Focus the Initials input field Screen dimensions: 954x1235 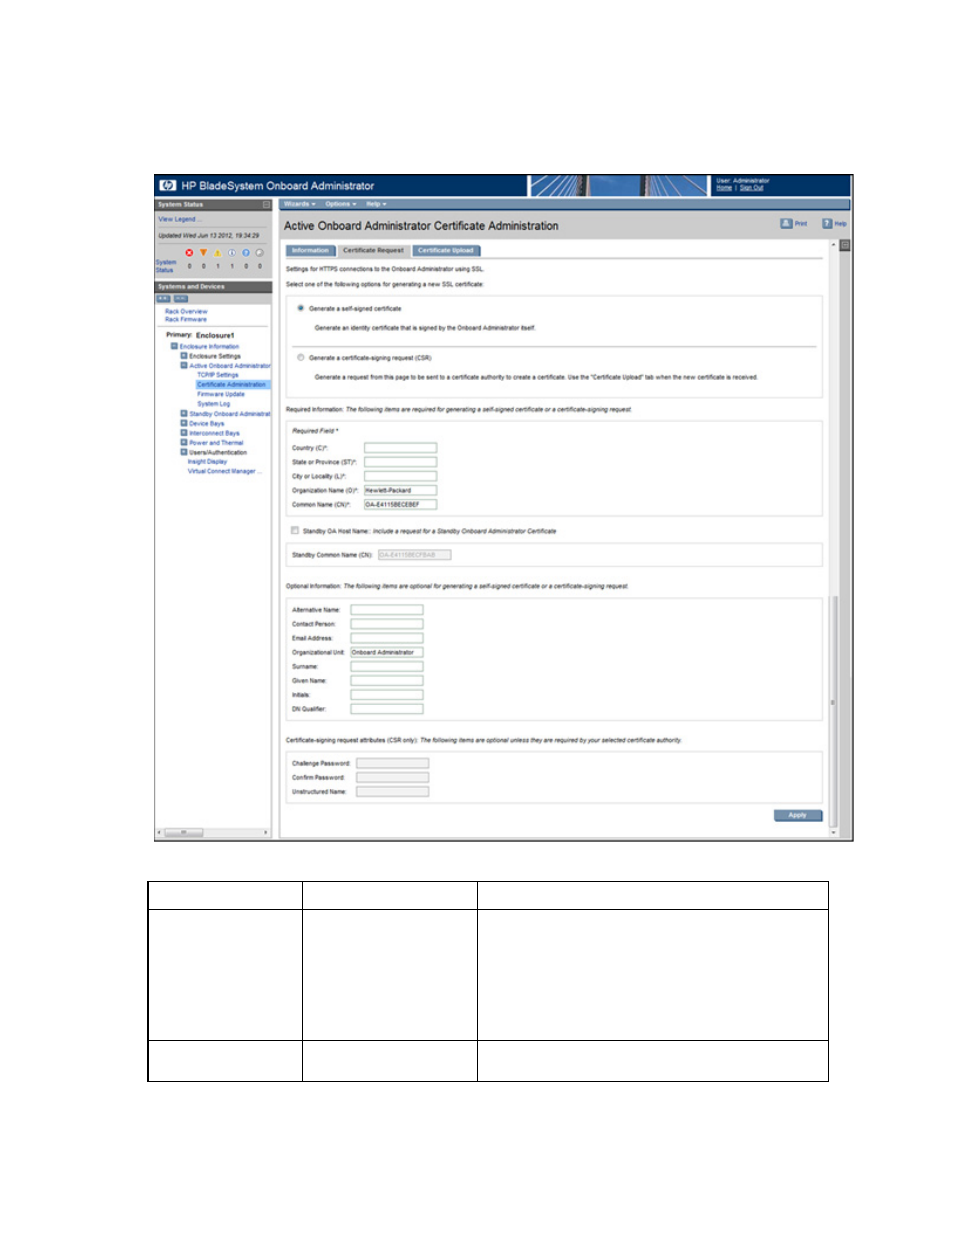pyautogui.click(x=387, y=694)
